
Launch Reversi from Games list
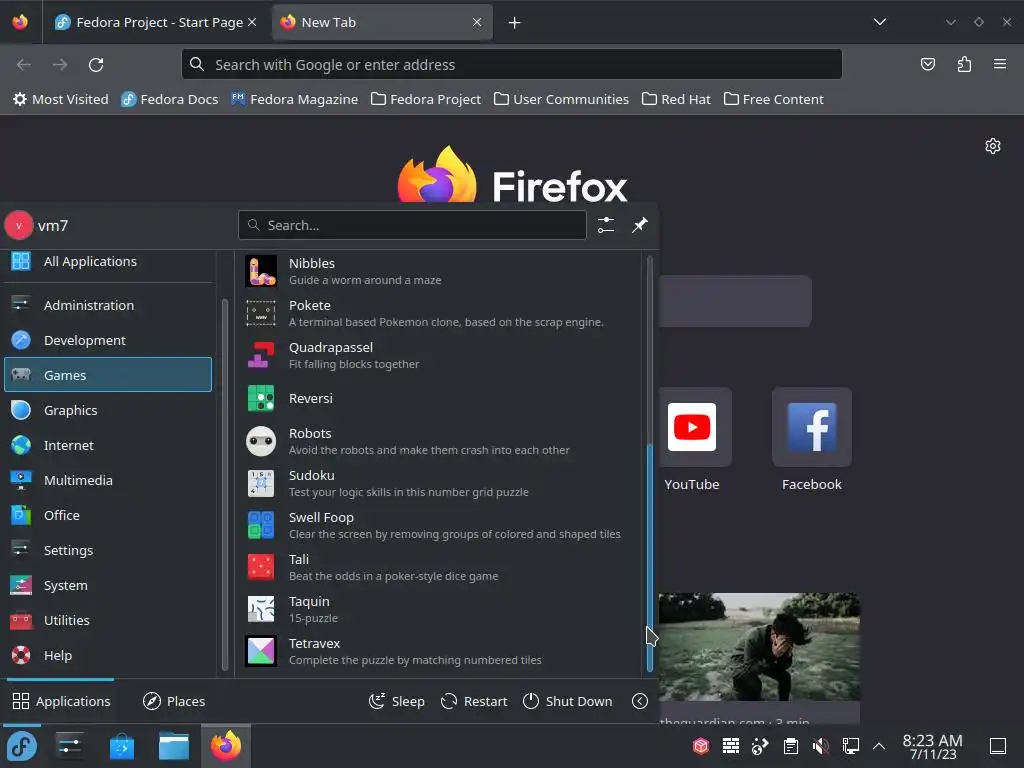[439, 398]
